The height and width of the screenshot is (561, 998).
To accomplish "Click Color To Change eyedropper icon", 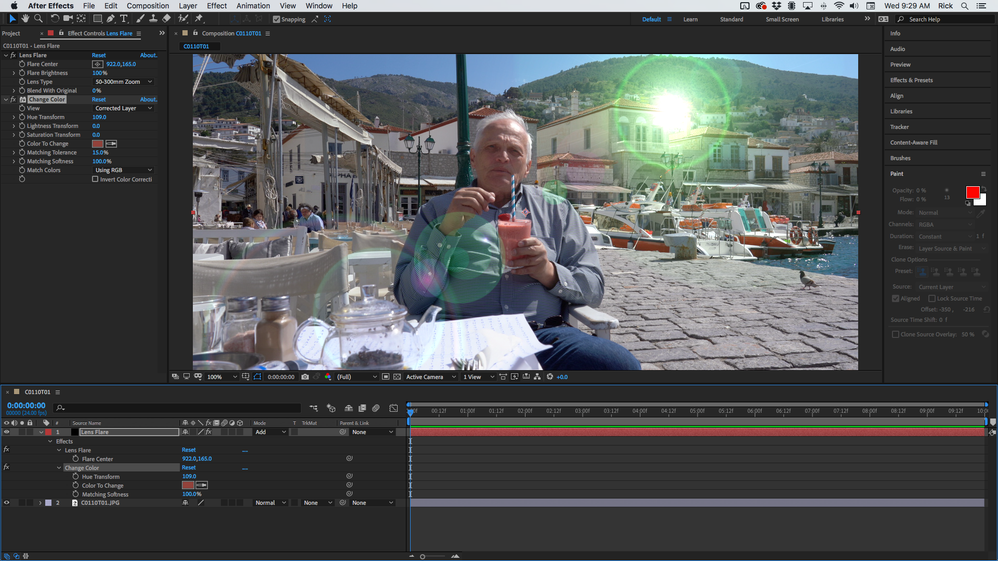I will coord(111,144).
